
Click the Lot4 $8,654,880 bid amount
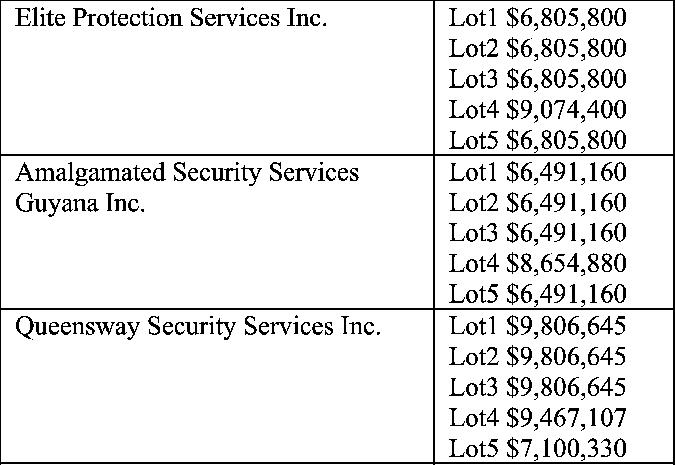(537, 264)
